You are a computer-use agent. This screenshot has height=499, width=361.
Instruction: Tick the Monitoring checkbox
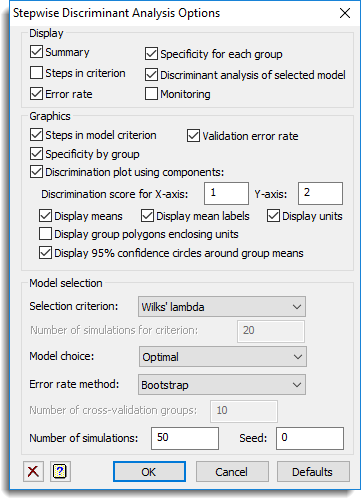point(151,94)
